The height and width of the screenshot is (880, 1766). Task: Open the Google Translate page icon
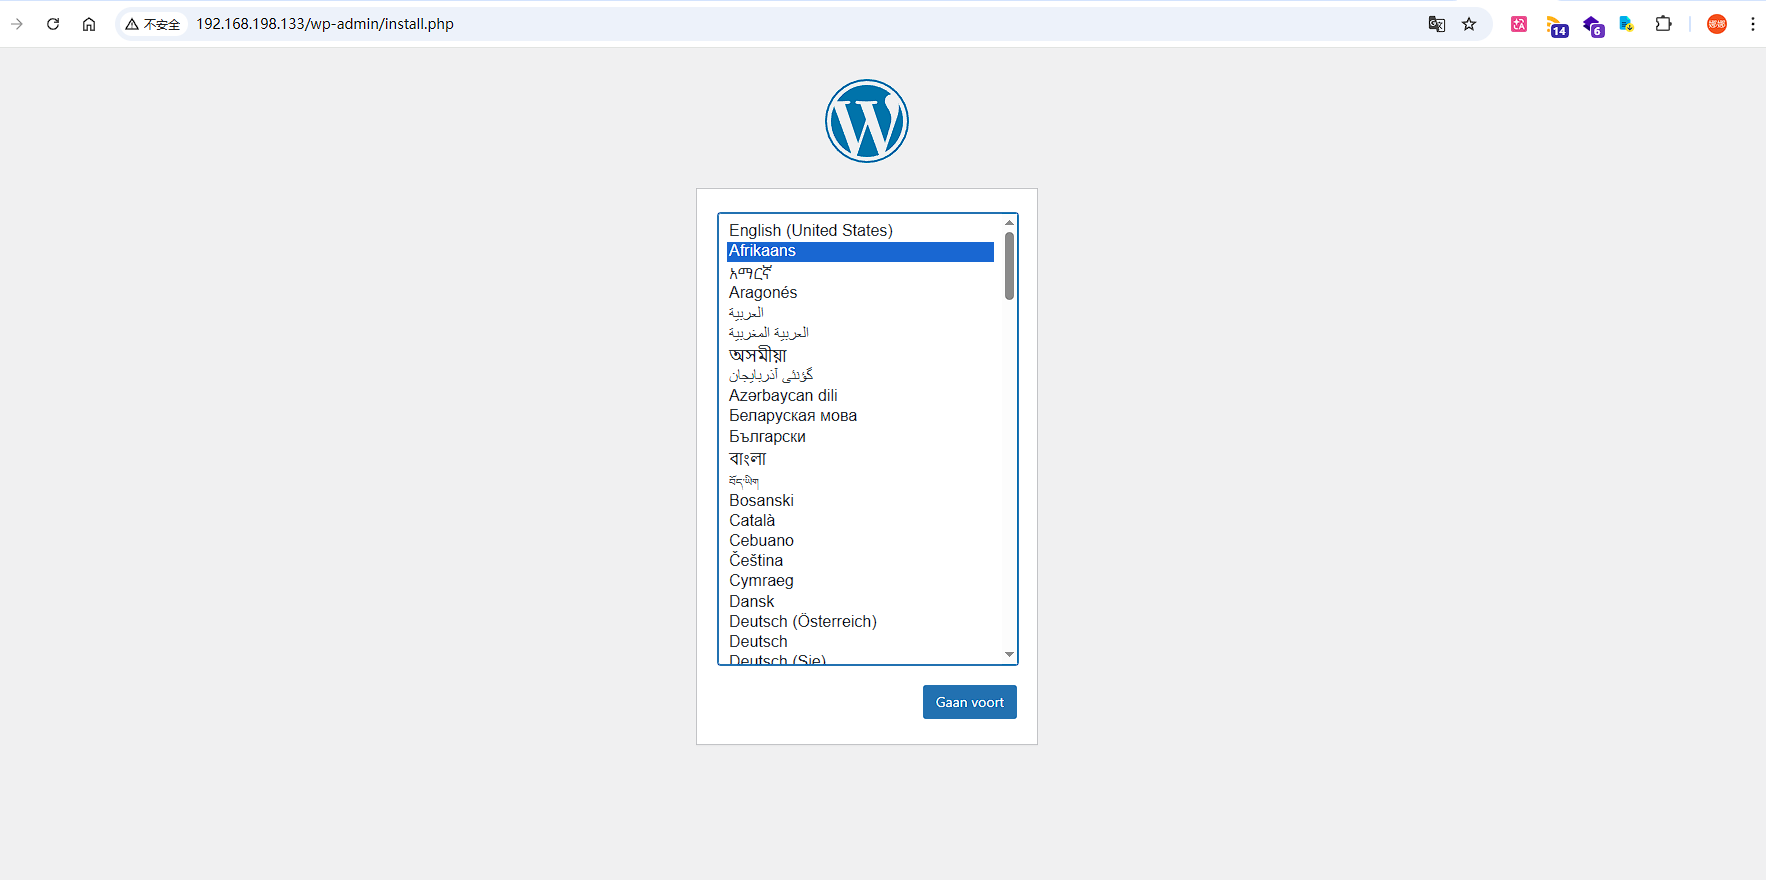[1436, 24]
